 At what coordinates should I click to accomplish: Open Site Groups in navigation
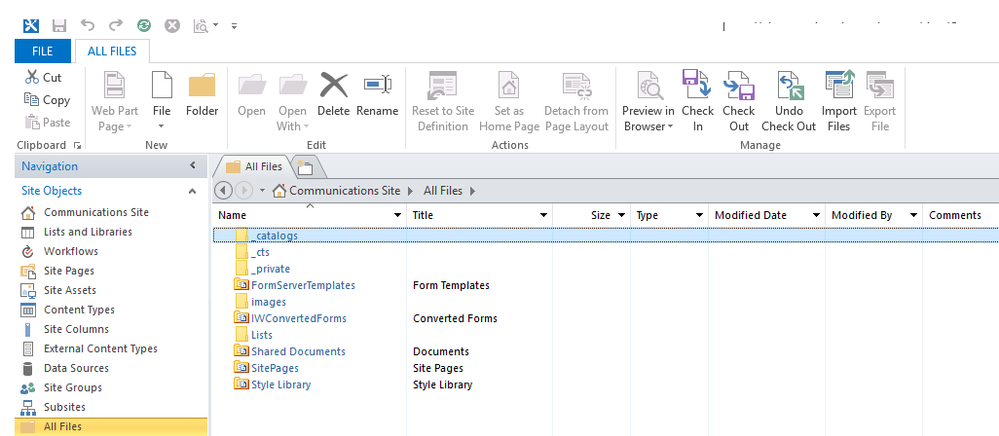[x=73, y=388]
